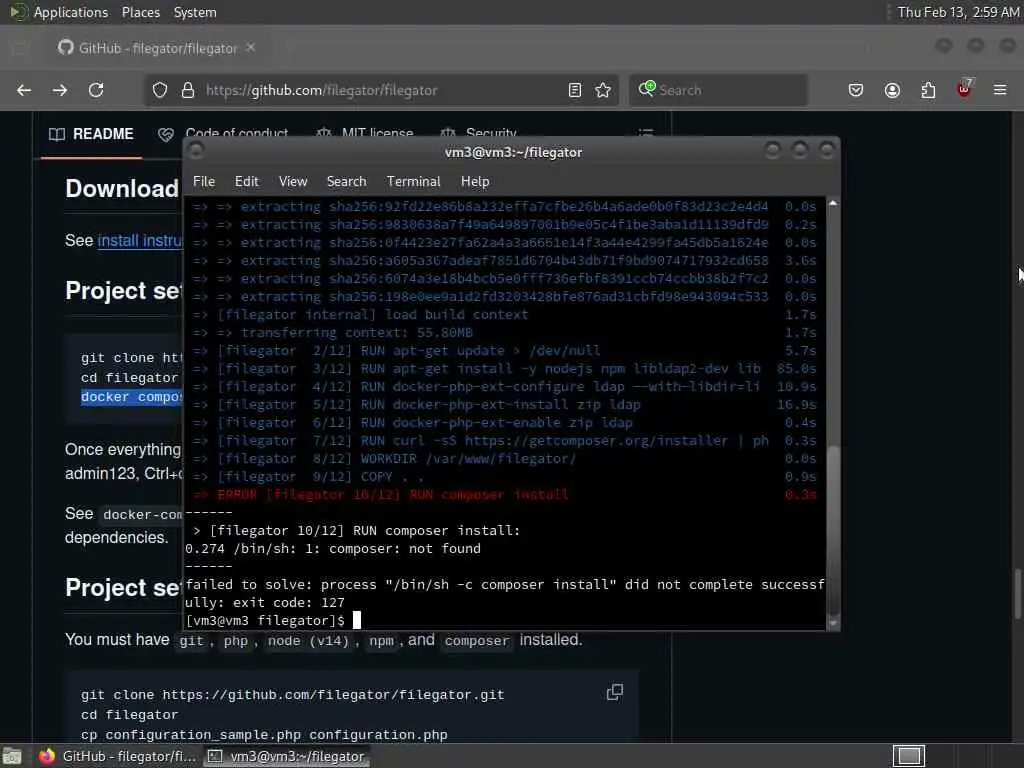Screen dimensions: 1024x768
Task: Click the workspace switcher in bottom panel
Action: click(909, 756)
